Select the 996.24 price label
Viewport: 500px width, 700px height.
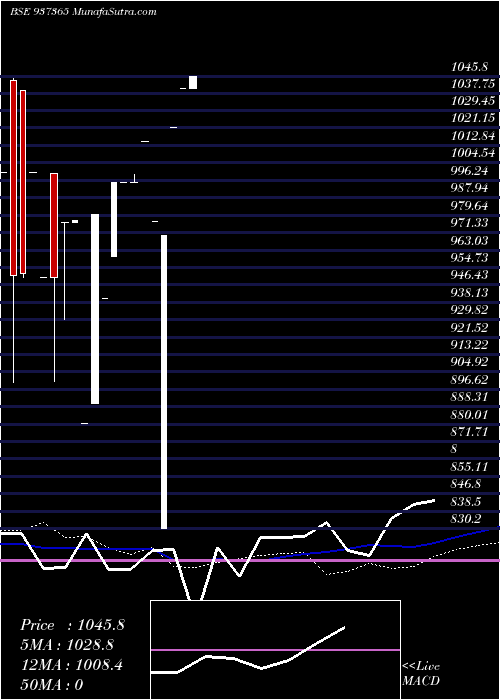coord(469,171)
